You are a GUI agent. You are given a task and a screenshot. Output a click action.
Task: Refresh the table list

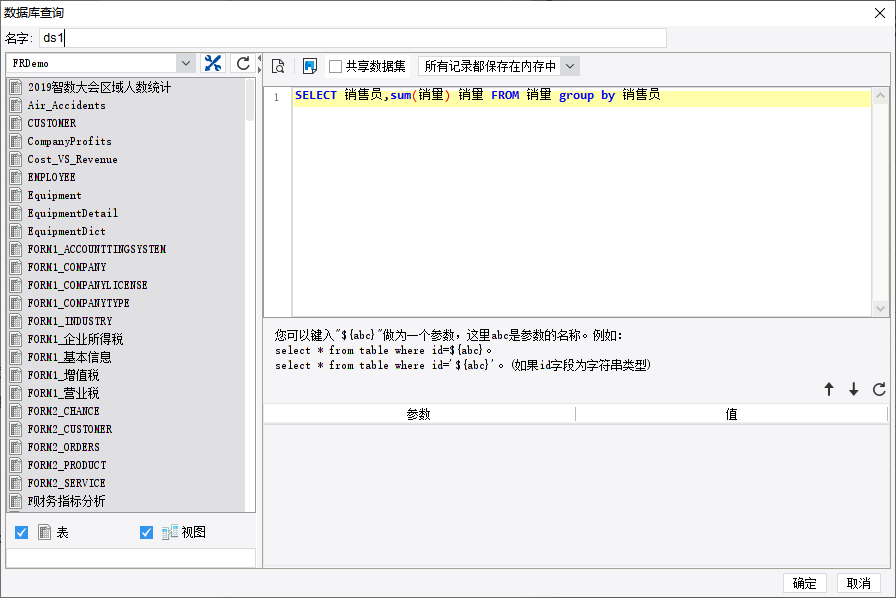tap(243, 63)
